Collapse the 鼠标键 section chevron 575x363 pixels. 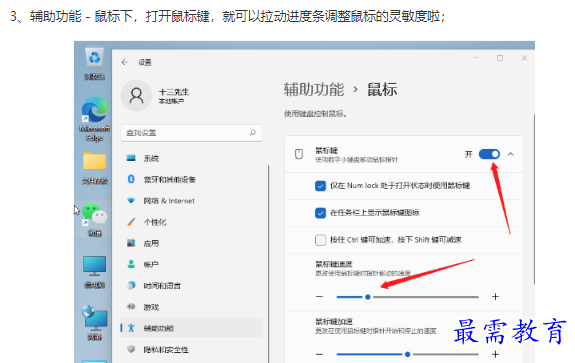click(x=510, y=154)
